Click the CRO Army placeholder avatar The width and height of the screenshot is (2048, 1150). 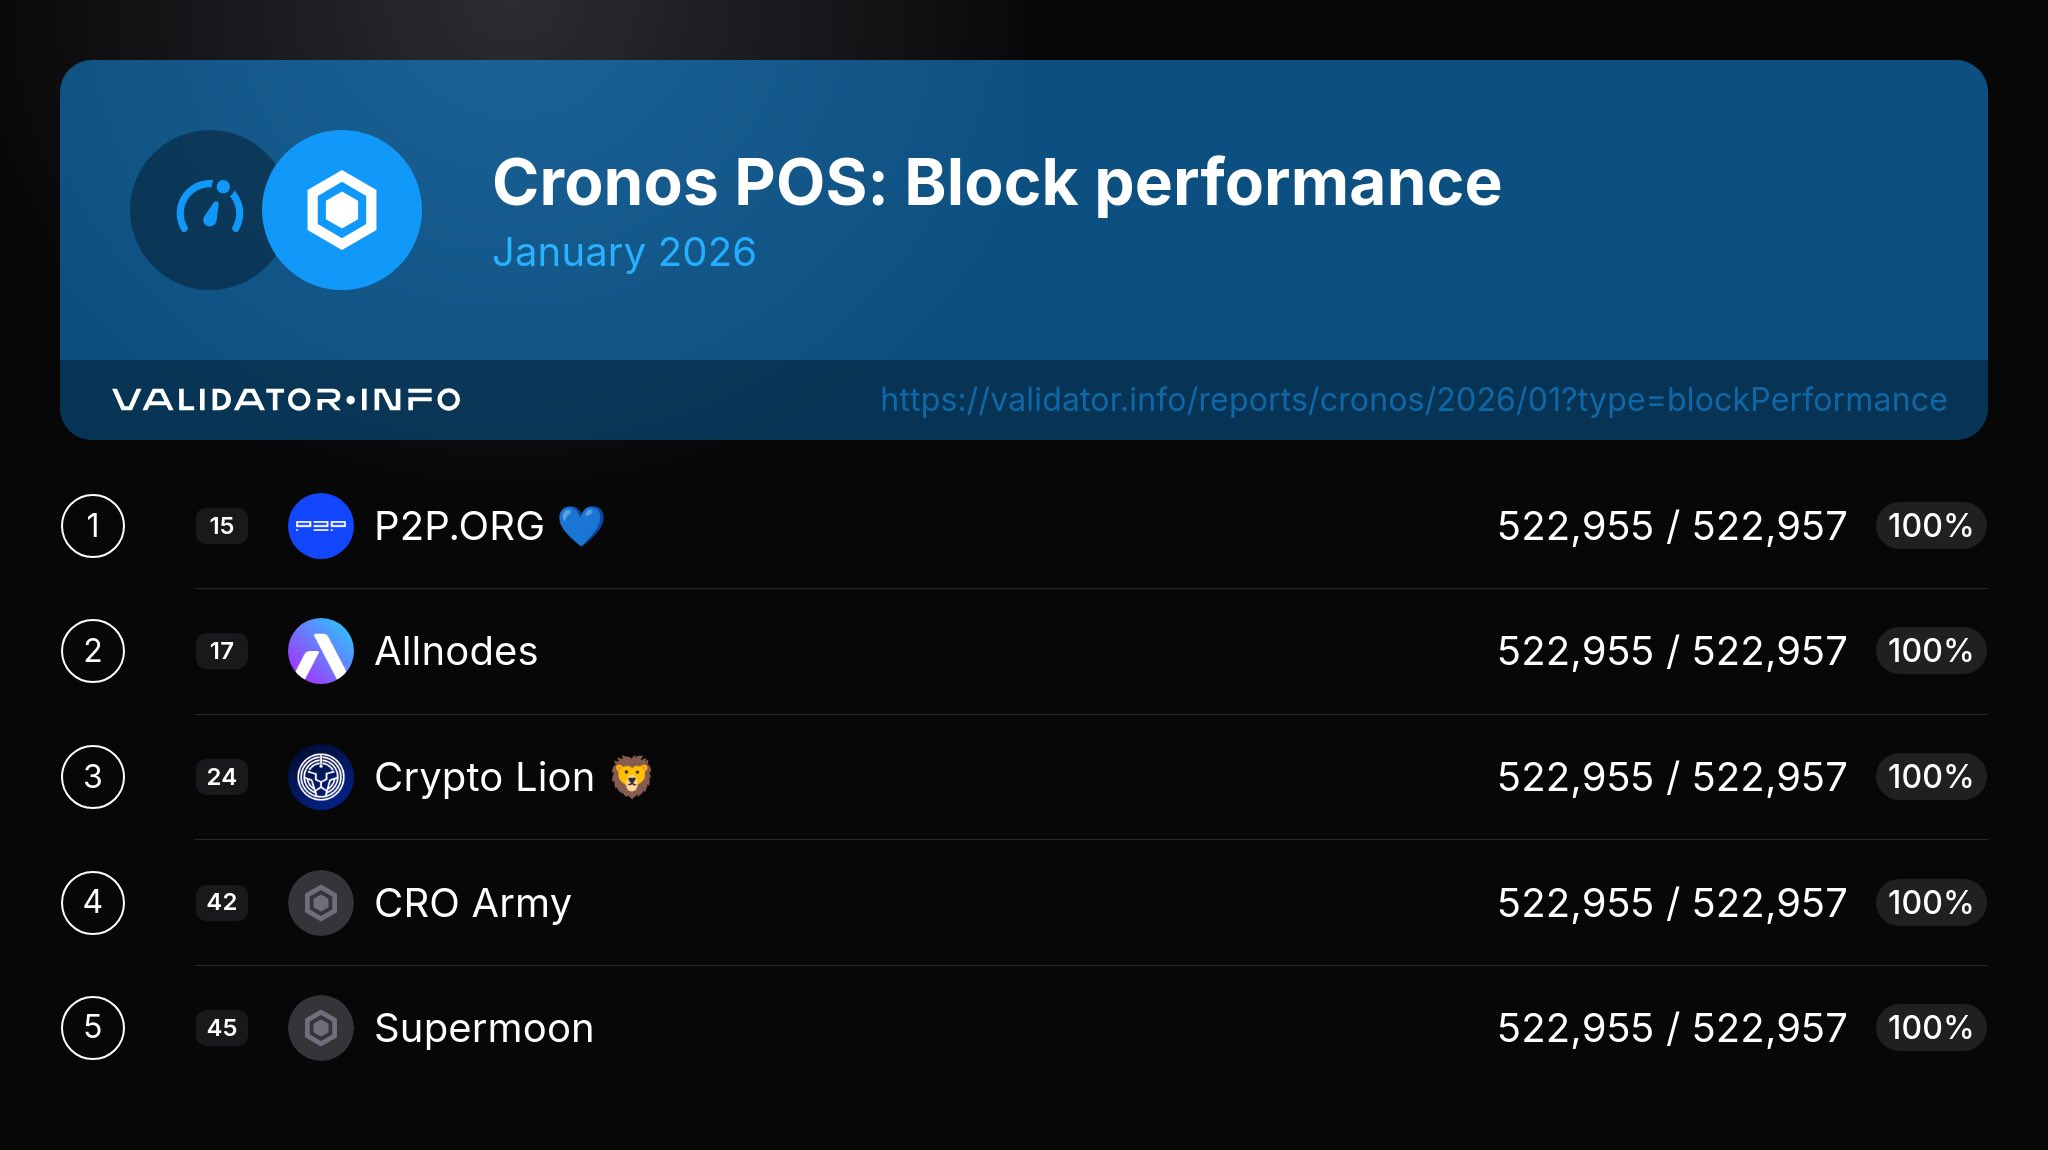[x=321, y=903]
